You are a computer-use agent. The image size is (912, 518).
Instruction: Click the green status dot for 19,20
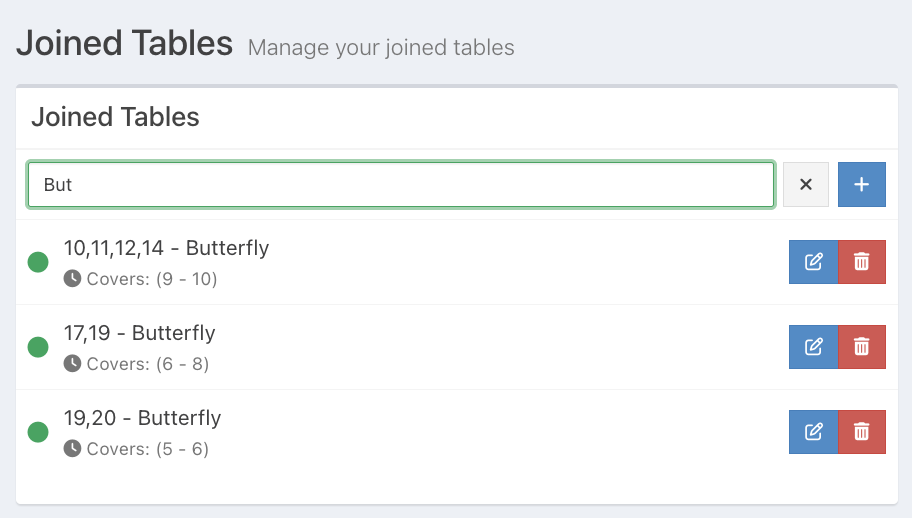[38, 432]
